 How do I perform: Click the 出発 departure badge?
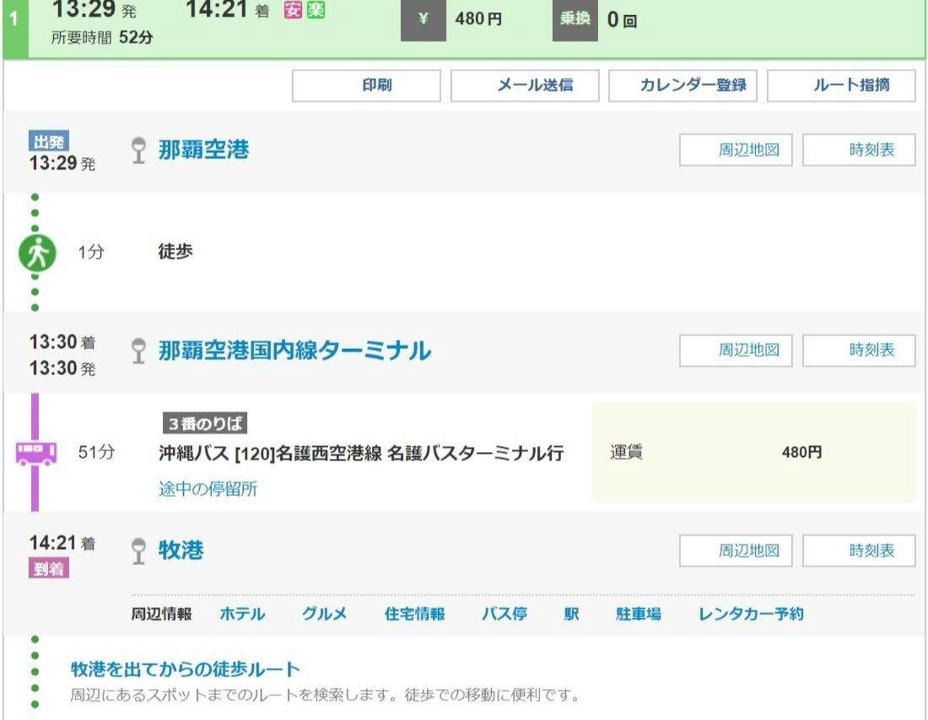click(49, 142)
